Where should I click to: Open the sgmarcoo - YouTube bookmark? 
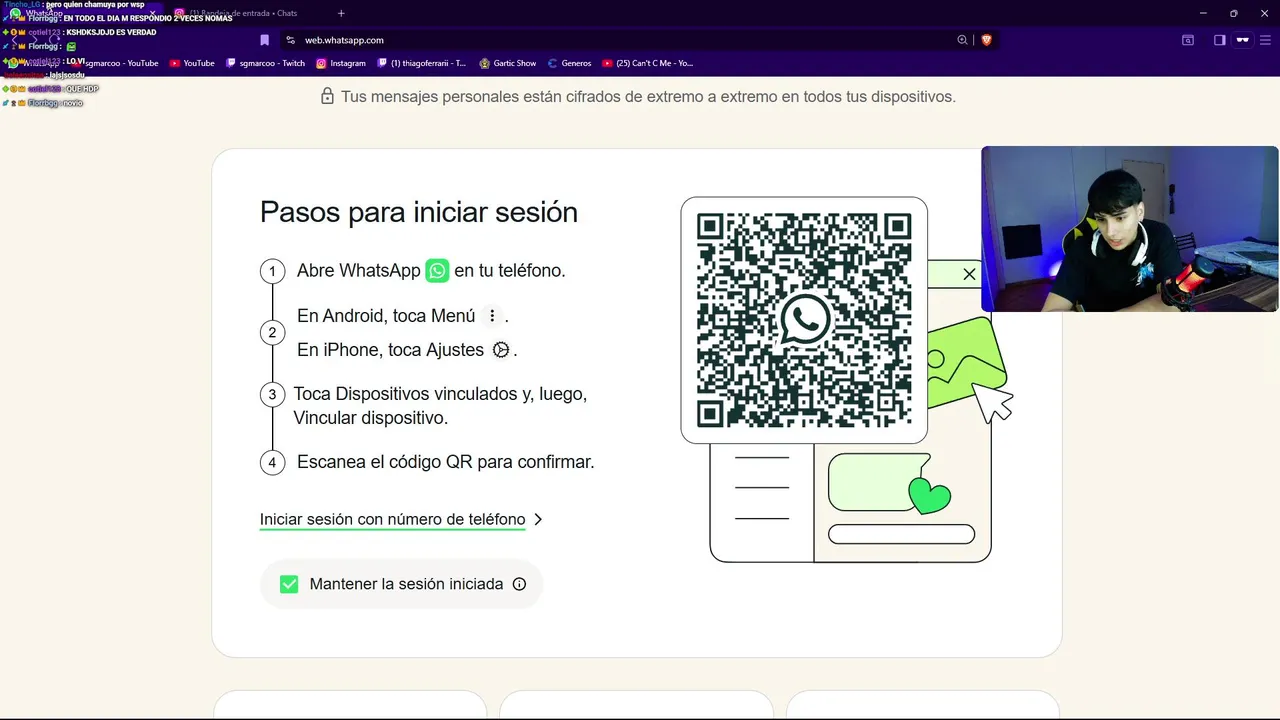[x=113, y=63]
